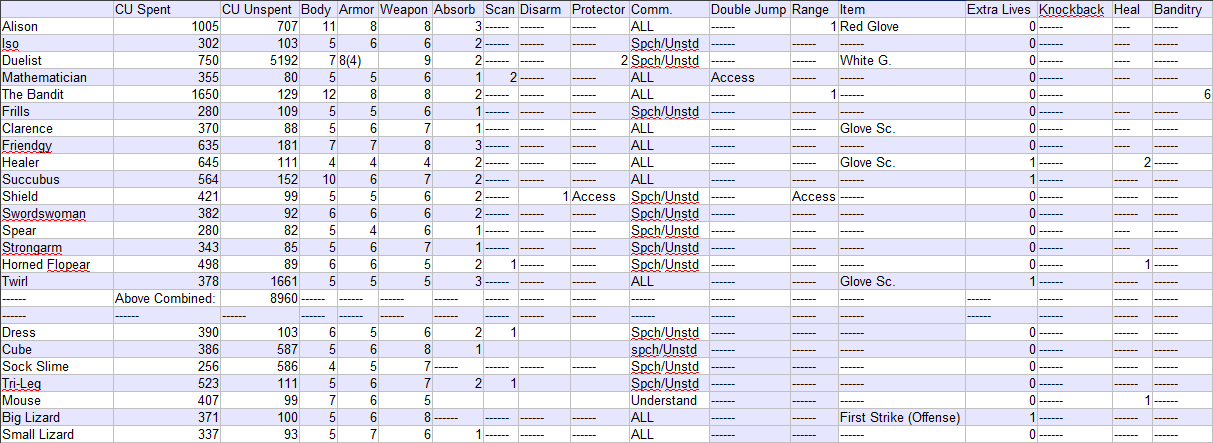Click the lowercase "spch/Unstd" cell for Cube
This screenshot has height=443, width=1213.
point(668,349)
